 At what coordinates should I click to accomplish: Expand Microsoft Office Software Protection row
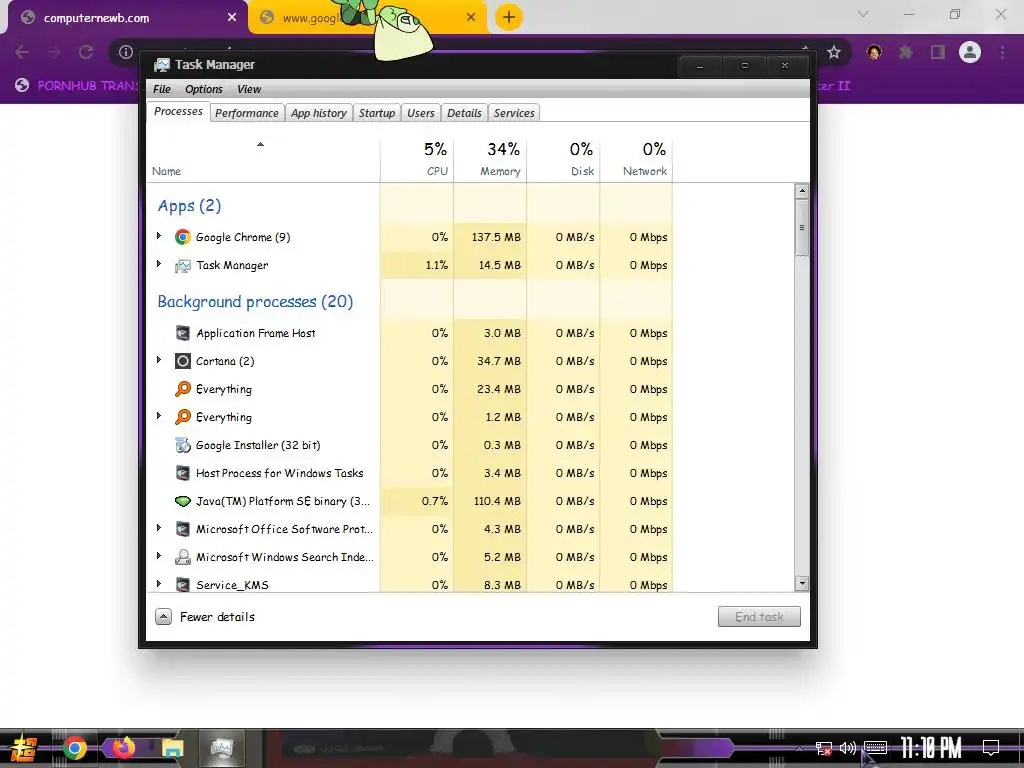coord(159,528)
